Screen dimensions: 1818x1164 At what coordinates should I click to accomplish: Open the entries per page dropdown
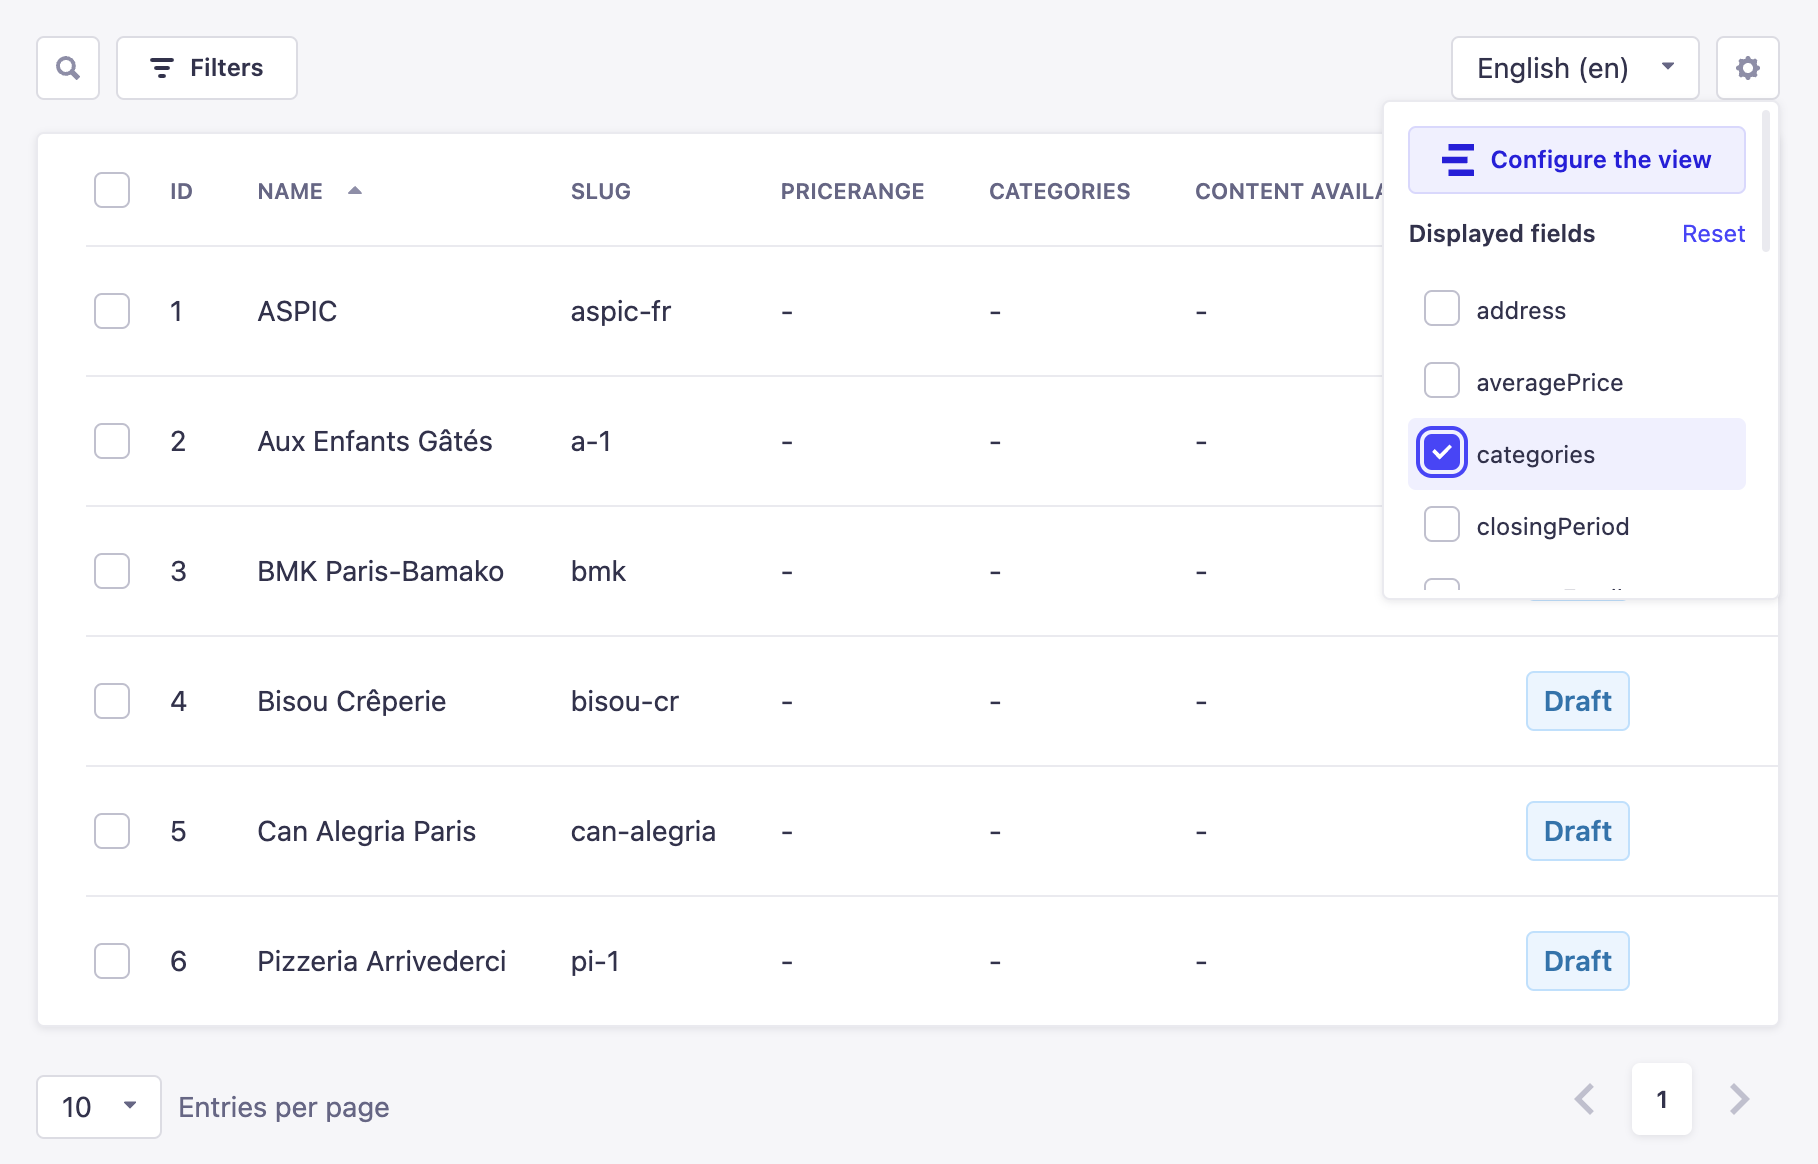click(x=98, y=1107)
